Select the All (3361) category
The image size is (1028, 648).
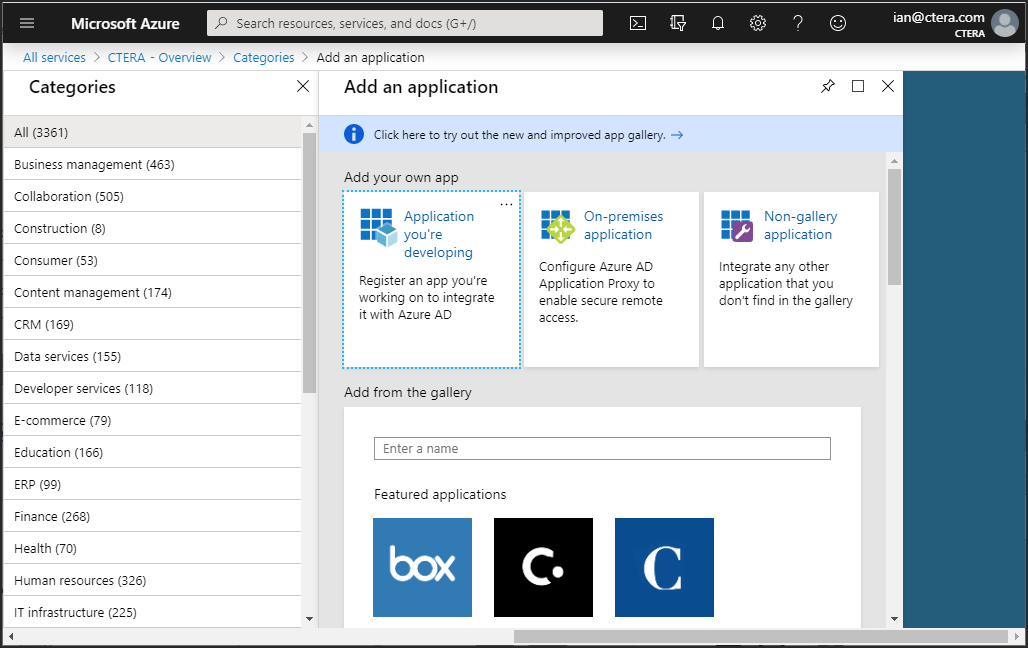coord(152,132)
